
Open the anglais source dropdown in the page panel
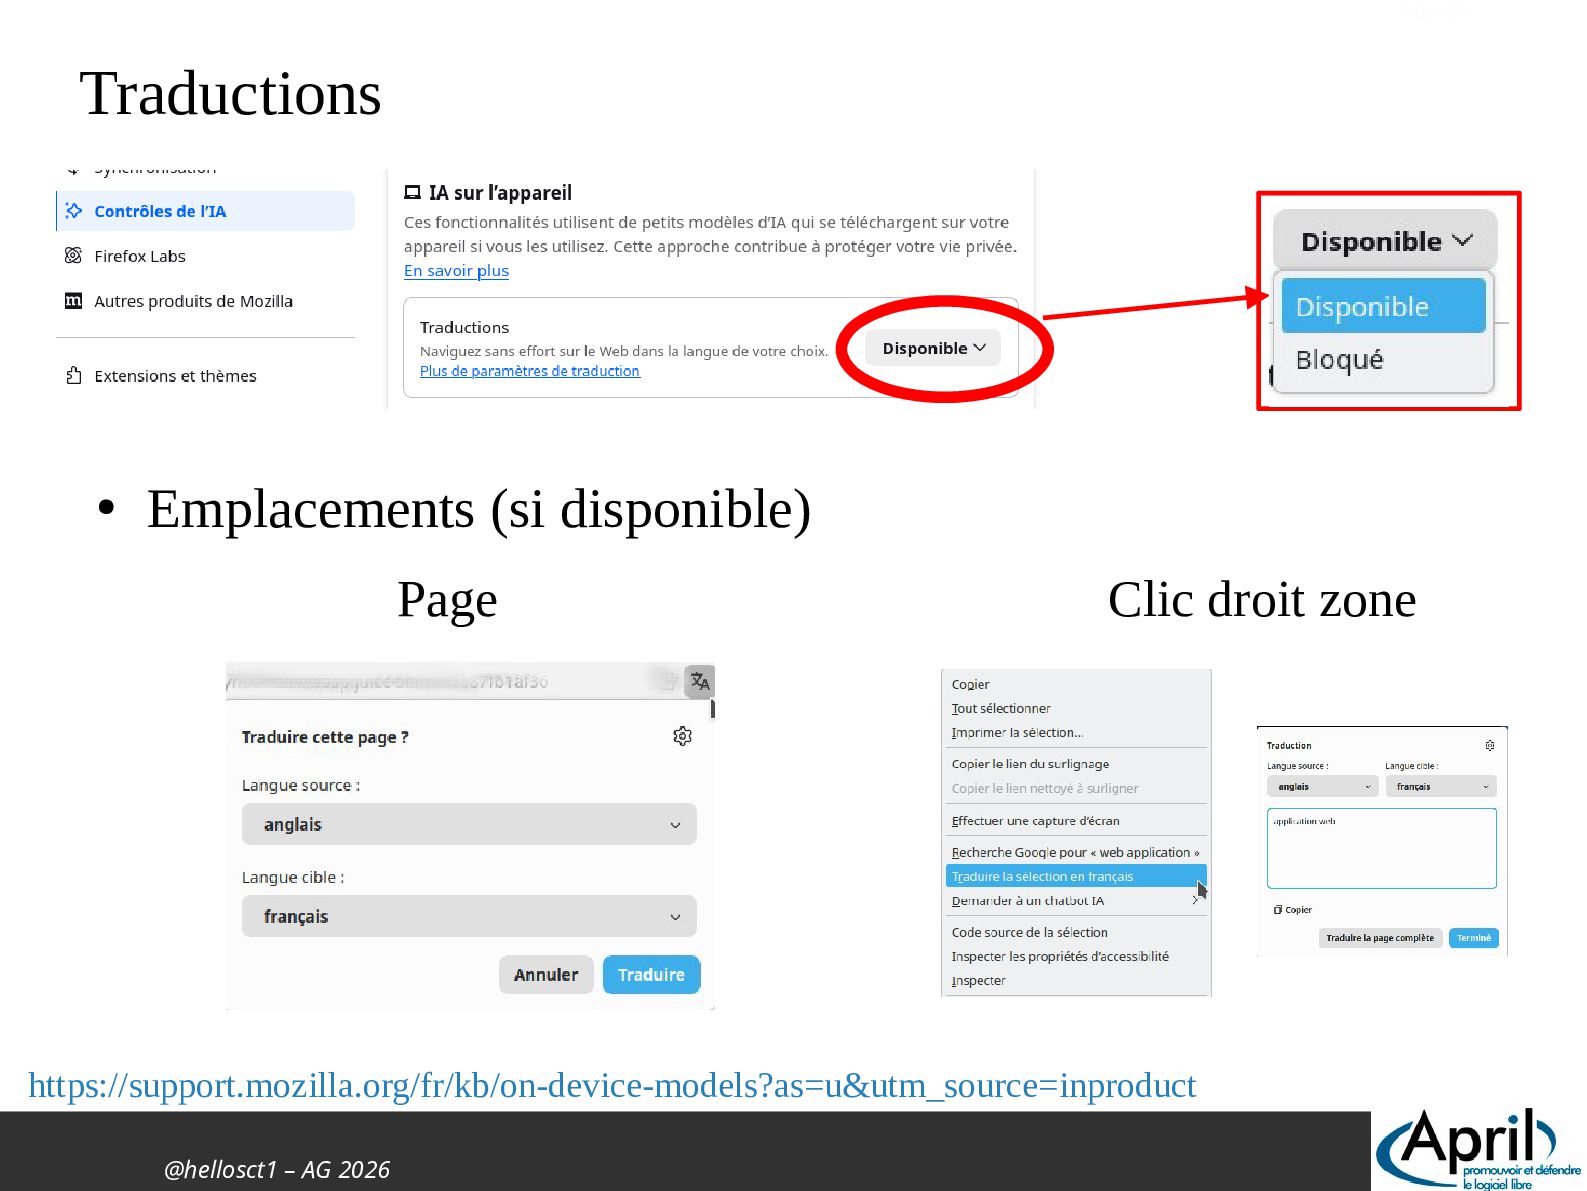click(469, 825)
